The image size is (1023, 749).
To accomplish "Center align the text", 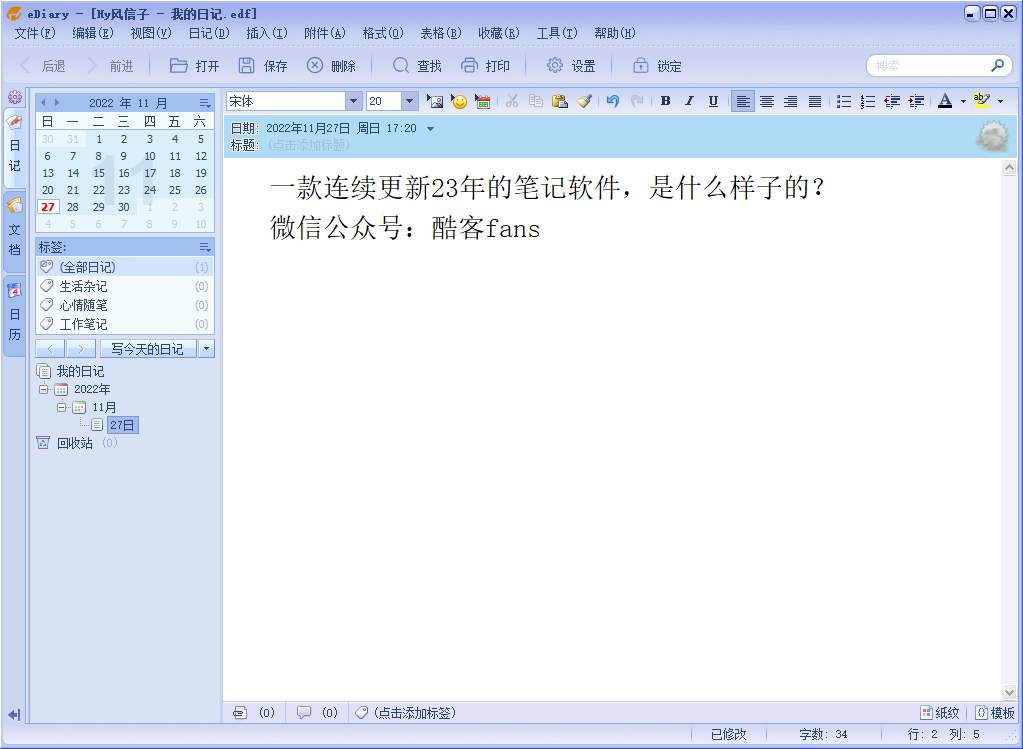I will click(767, 101).
